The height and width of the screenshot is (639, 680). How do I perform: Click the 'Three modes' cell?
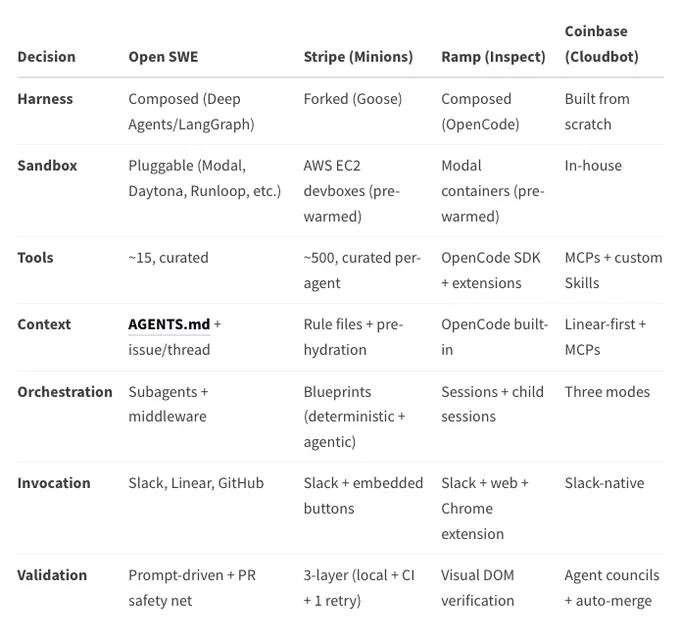click(607, 391)
